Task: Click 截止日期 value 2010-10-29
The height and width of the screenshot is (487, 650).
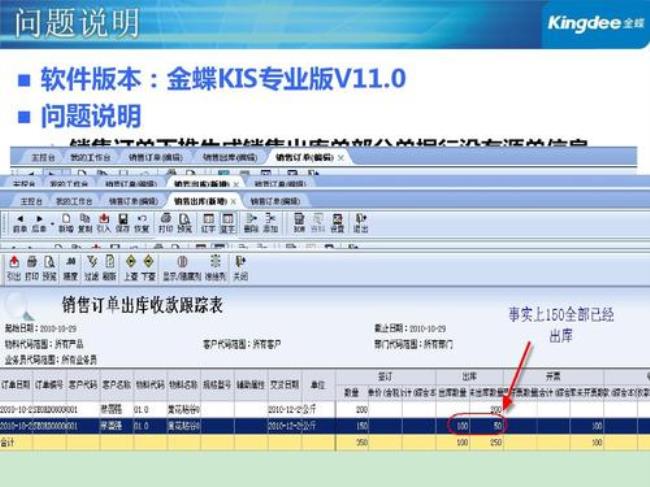Action: (x=427, y=329)
